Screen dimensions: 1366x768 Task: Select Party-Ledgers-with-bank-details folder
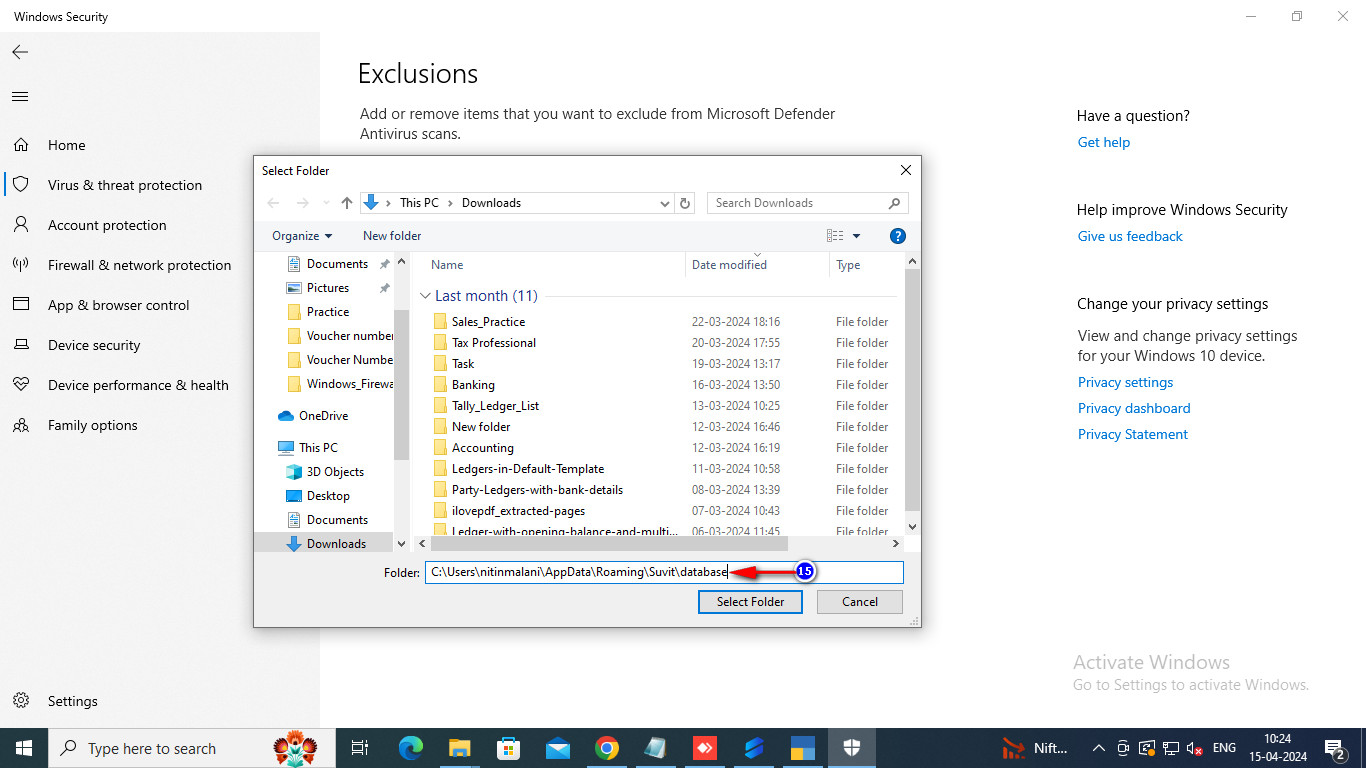tap(537, 490)
